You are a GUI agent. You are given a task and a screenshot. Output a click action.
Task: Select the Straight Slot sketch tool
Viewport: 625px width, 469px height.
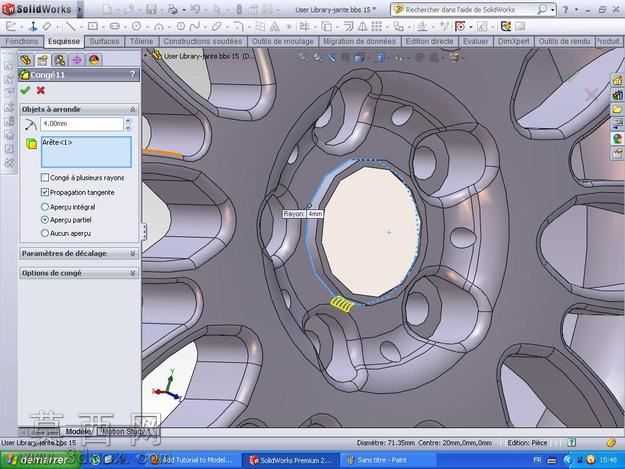pyautogui.click(x=114, y=27)
